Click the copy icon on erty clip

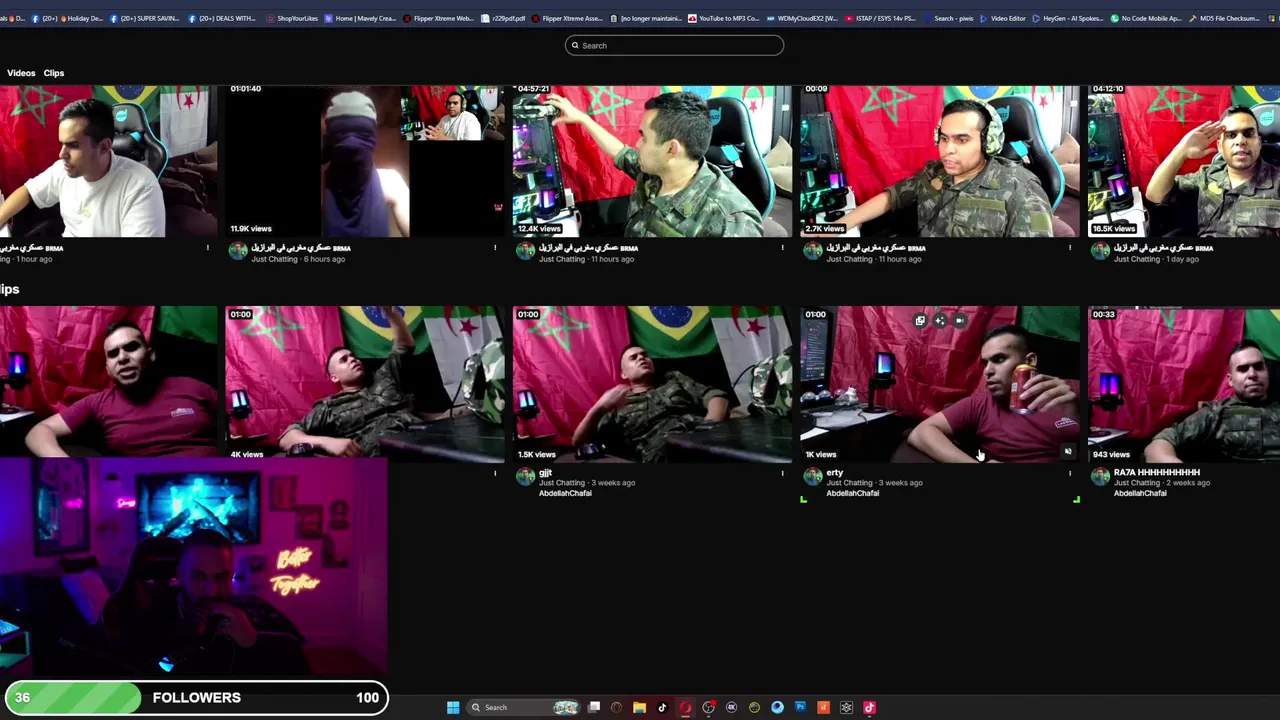(920, 321)
